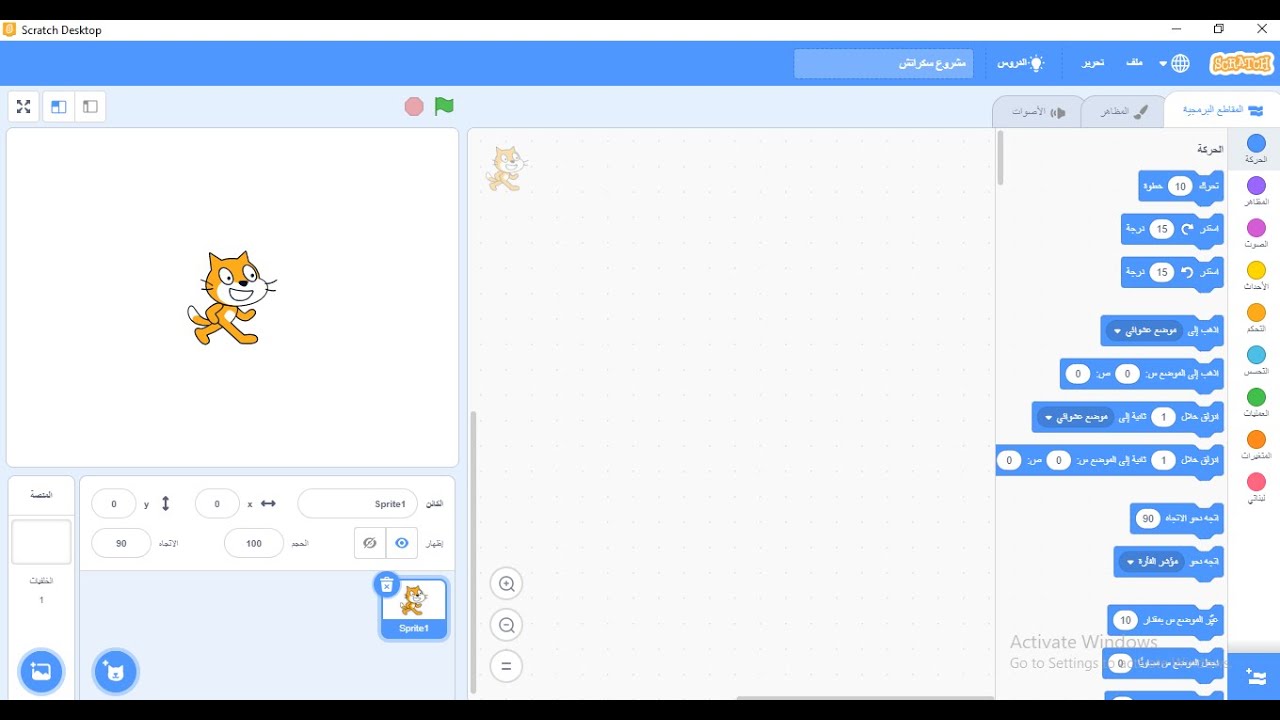This screenshot has height=720, width=1280.
Task: Open الدروس tutorials with the lightbulb
Action: click(x=1021, y=63)
